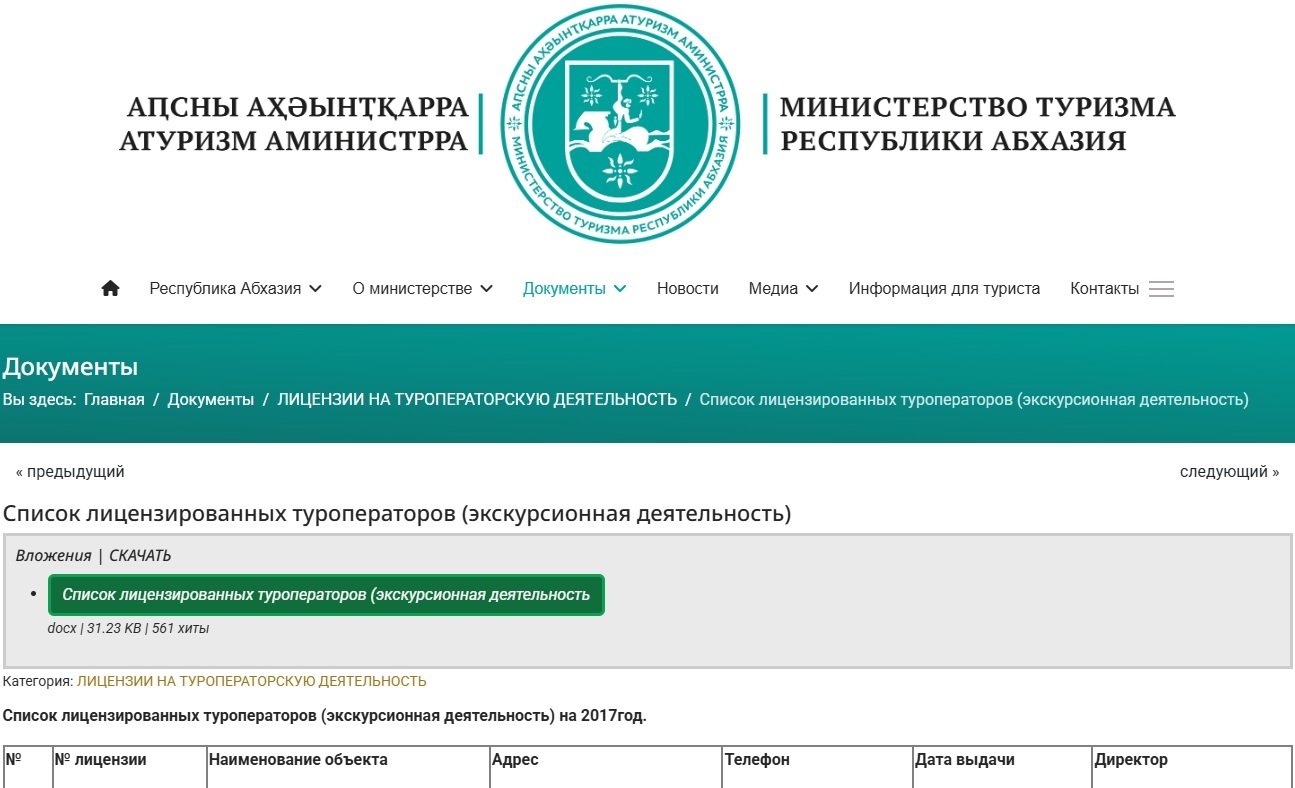This screenshot has width=1295, height=788.
Task: Click the category link under attachments
Action: tap(251, 682)
